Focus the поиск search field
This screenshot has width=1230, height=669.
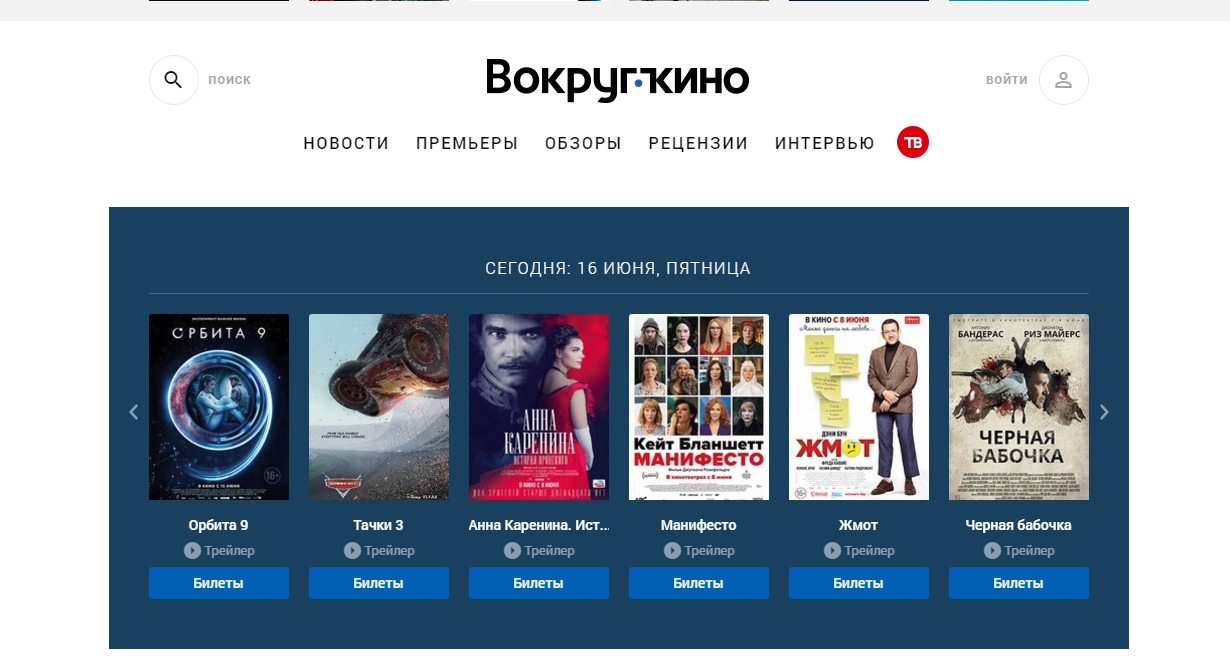pos(230,80)
